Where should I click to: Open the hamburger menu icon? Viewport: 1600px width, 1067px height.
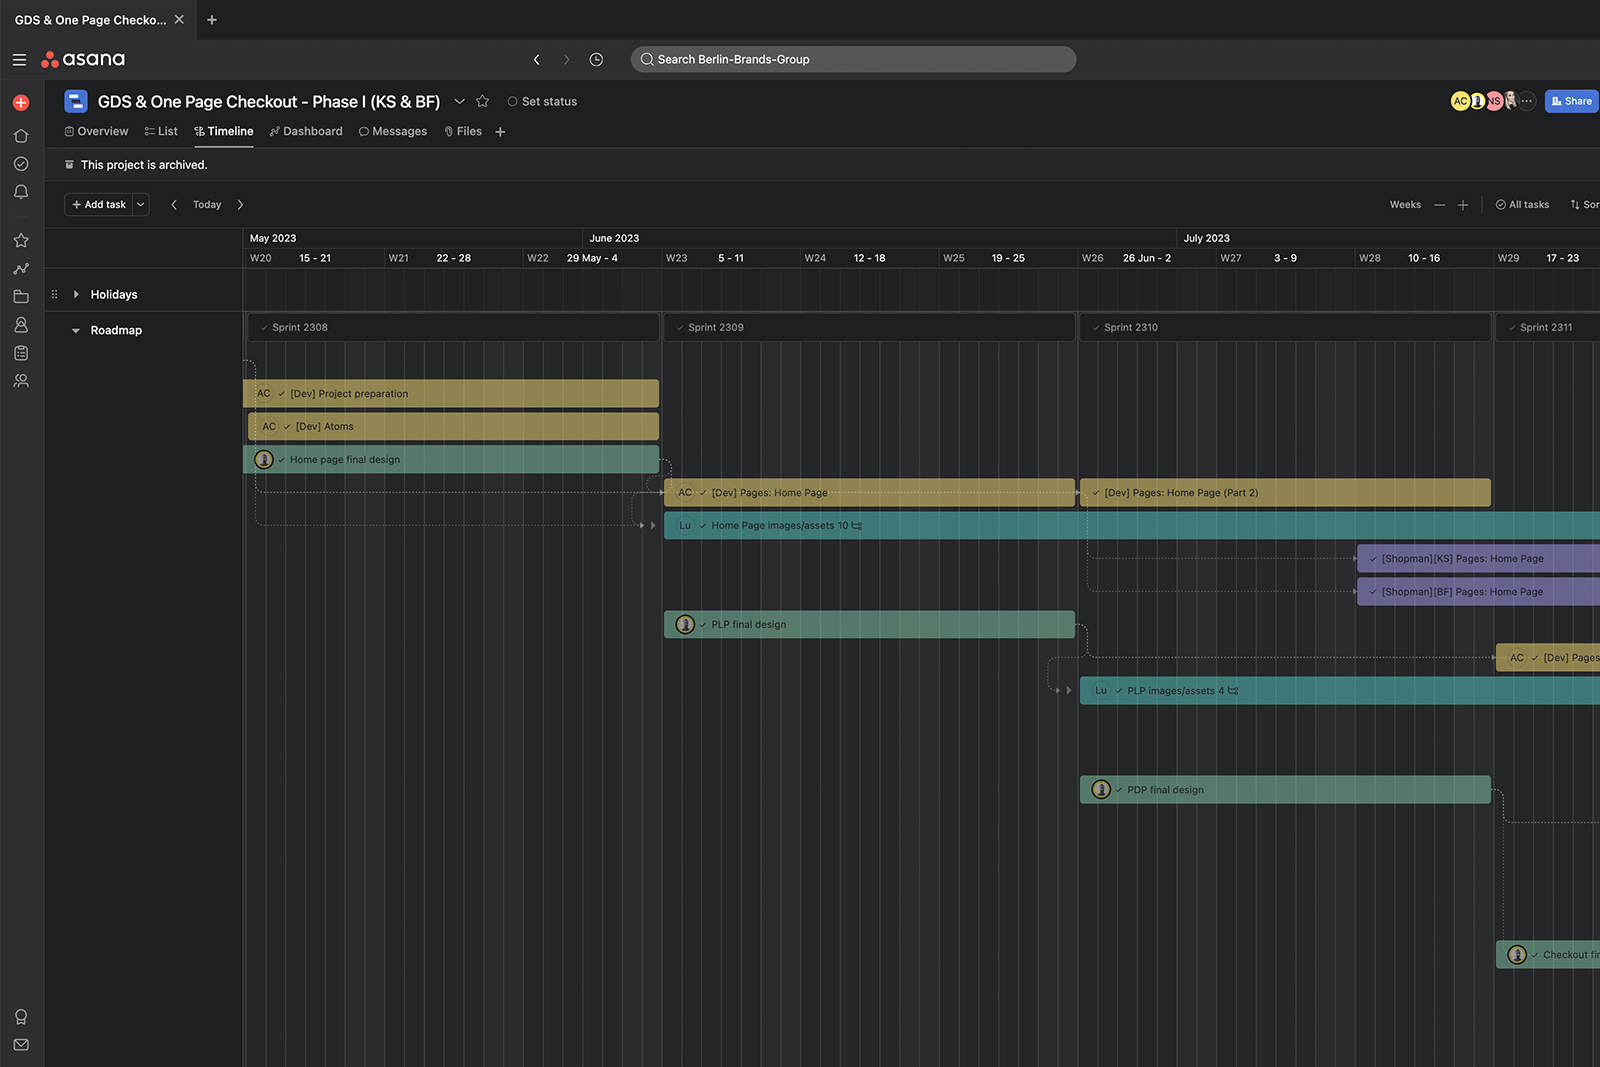coord(19,60)
